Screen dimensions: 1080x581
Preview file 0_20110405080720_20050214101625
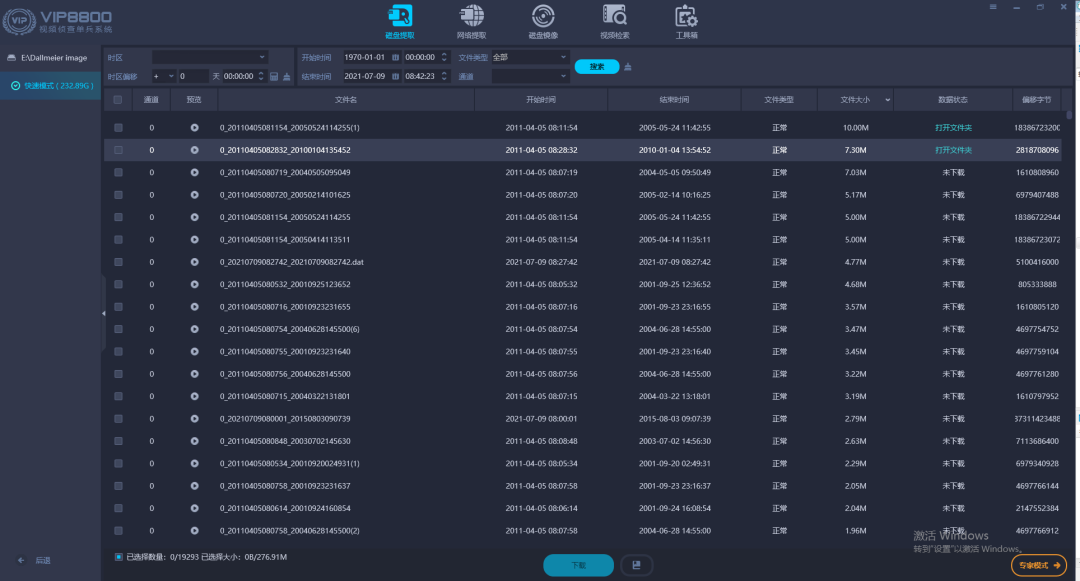(194, 195)
